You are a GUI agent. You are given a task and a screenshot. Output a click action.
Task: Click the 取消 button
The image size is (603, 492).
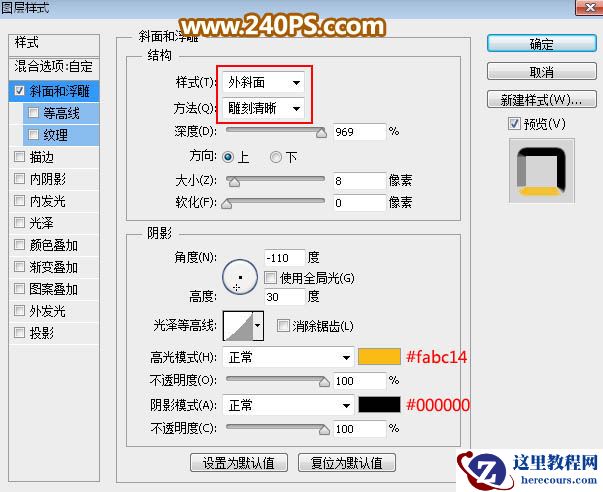point(541,72)
